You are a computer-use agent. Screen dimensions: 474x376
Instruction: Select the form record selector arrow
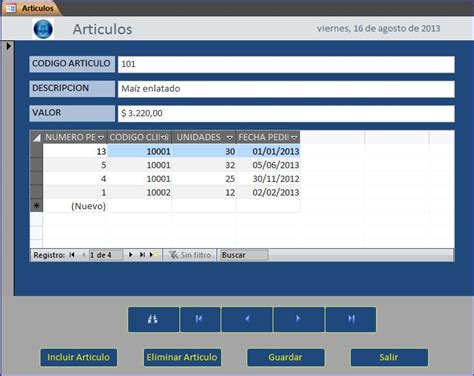(8, 46)
